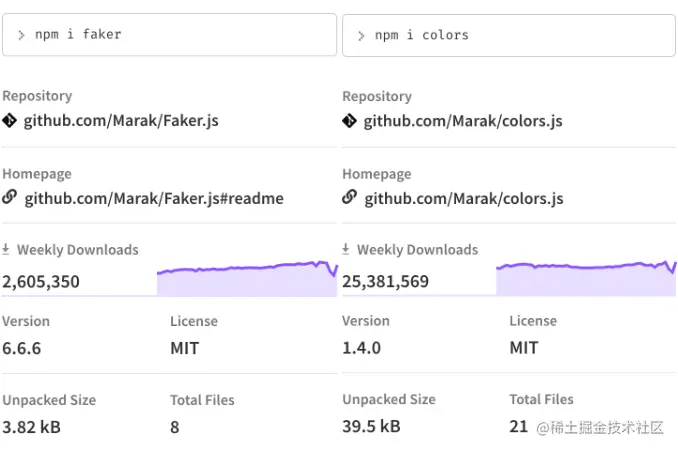Click git icon beside Faker.js repository
This screenshot has height=450, width=678.
pyautogui.click(x=10, y=121)
